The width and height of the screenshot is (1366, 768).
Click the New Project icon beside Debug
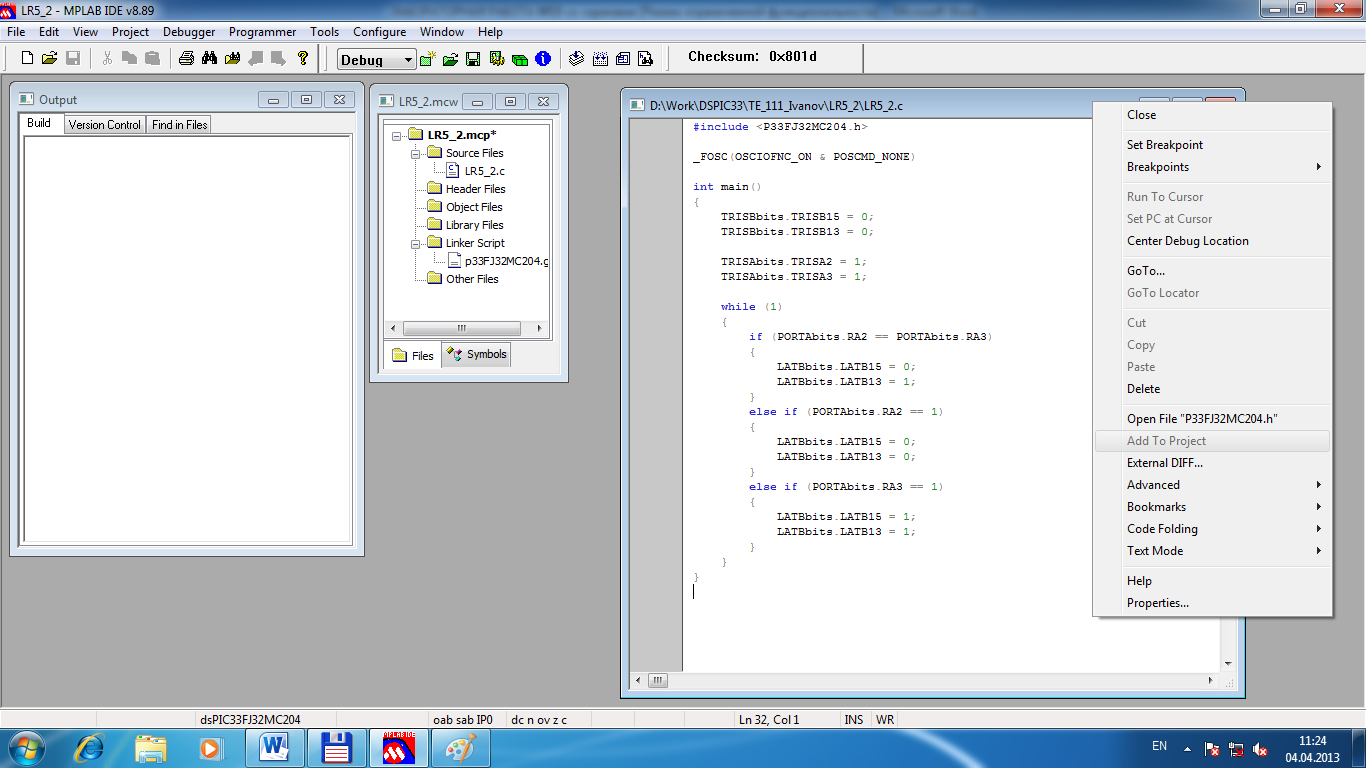coord(428,59)
